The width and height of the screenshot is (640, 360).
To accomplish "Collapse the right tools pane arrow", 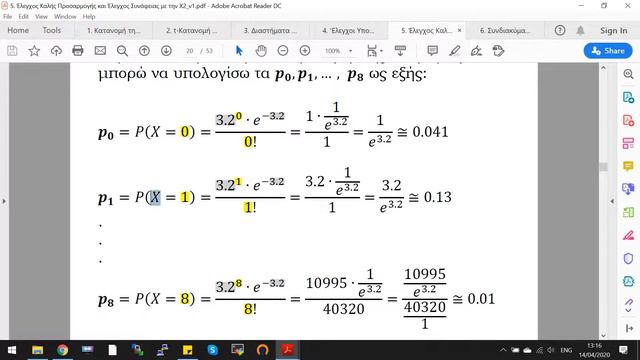I will click(612, 201).
